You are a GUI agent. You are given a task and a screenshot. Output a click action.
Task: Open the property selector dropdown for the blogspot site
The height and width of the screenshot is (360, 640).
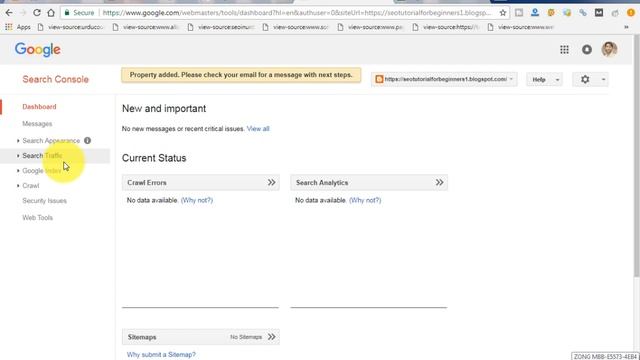[x=444, y=79]
